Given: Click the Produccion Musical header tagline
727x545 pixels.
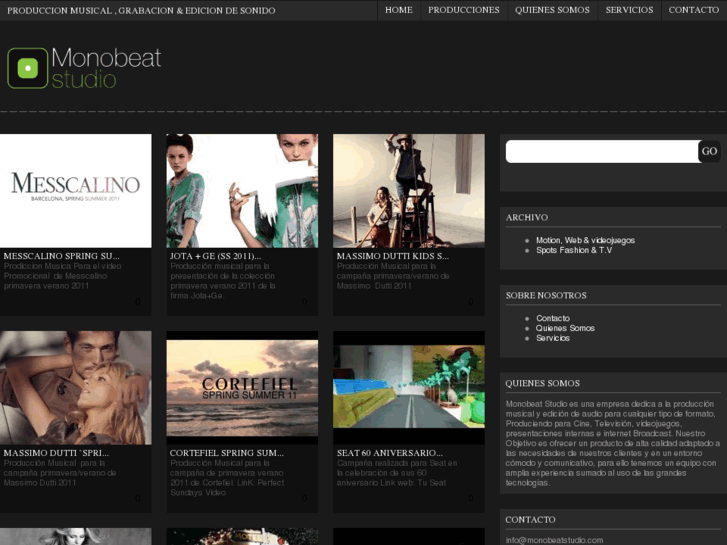Looking at the screenshot, I should pyautogui.click(x=141, y=11).
